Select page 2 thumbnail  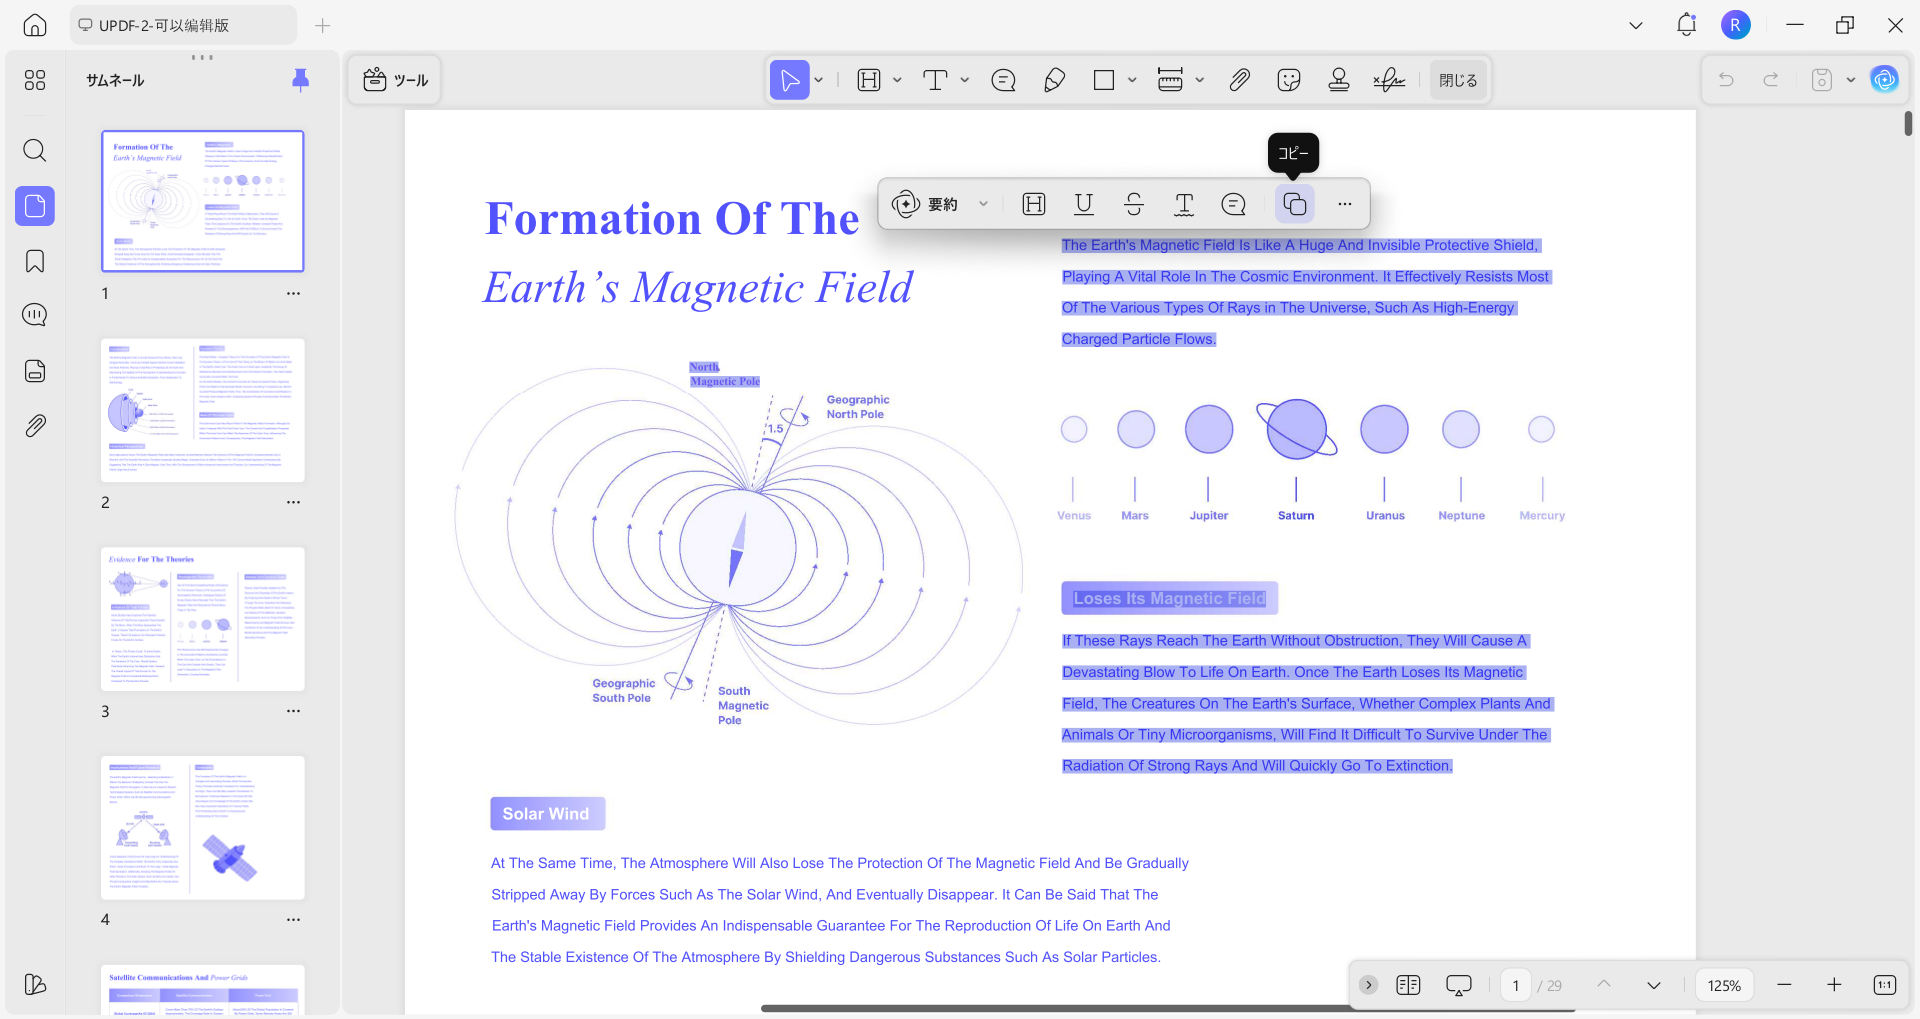pyautogui.click(x=203, y=410)
